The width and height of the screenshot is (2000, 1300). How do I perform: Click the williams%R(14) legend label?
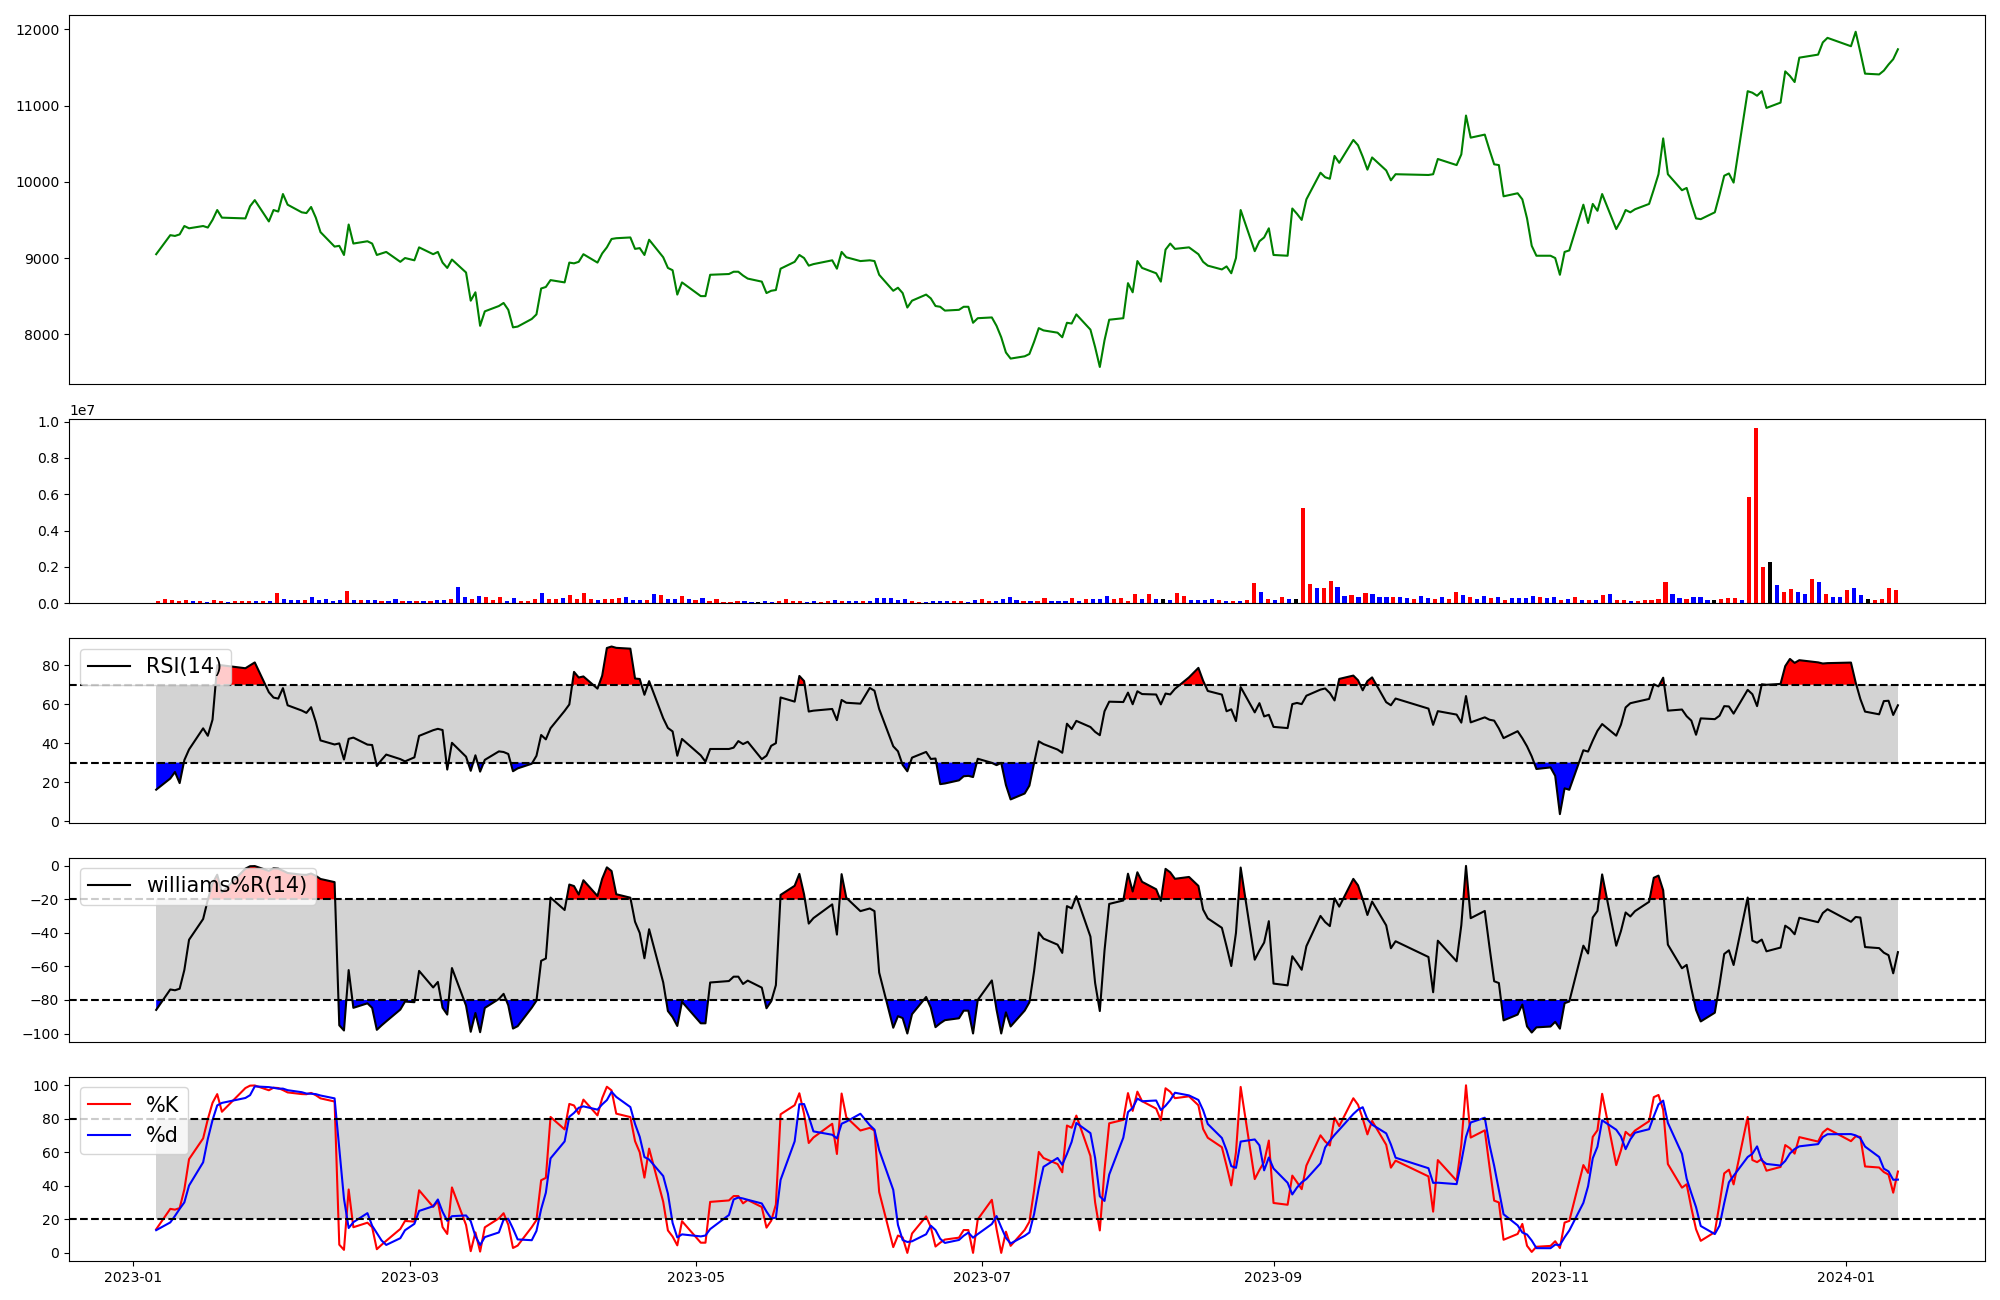(227, 885)
